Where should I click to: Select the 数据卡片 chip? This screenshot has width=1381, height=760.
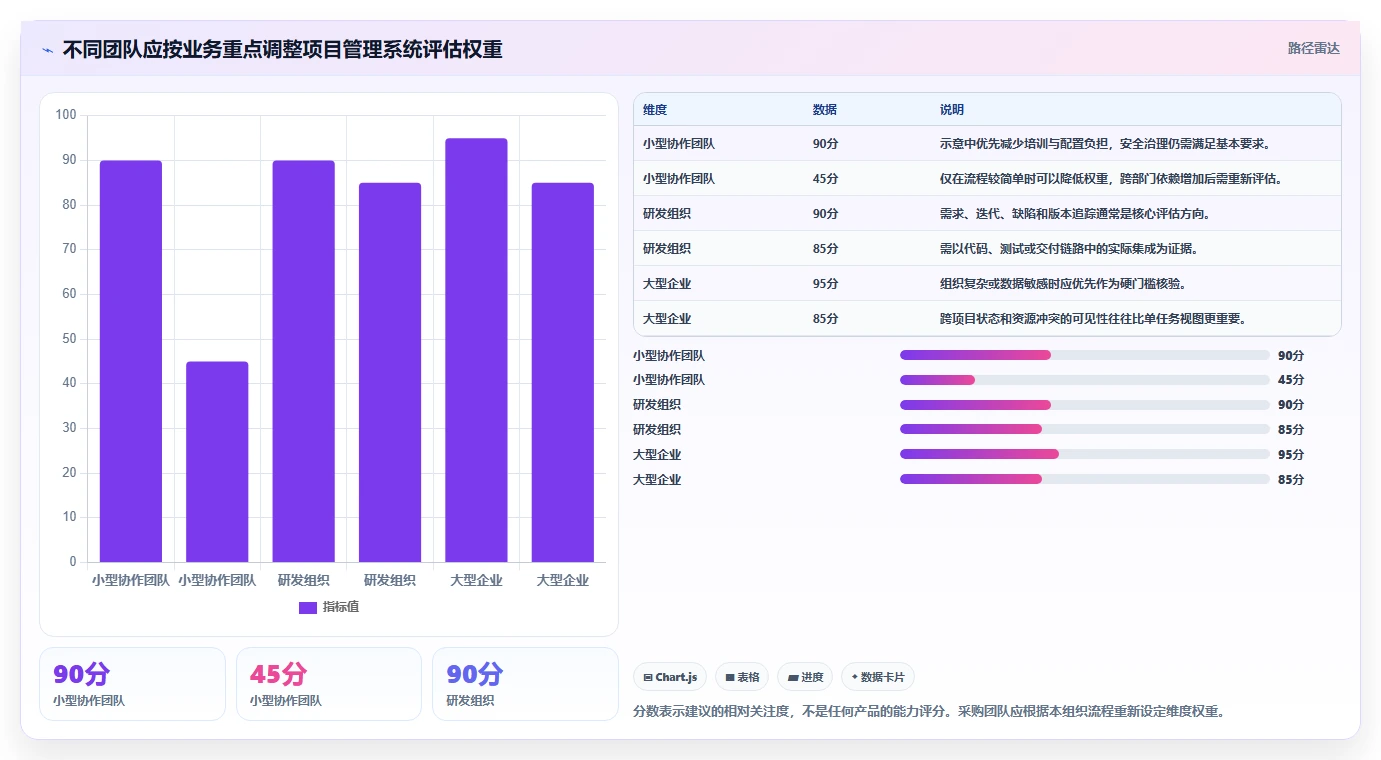[x=877, y=677]
